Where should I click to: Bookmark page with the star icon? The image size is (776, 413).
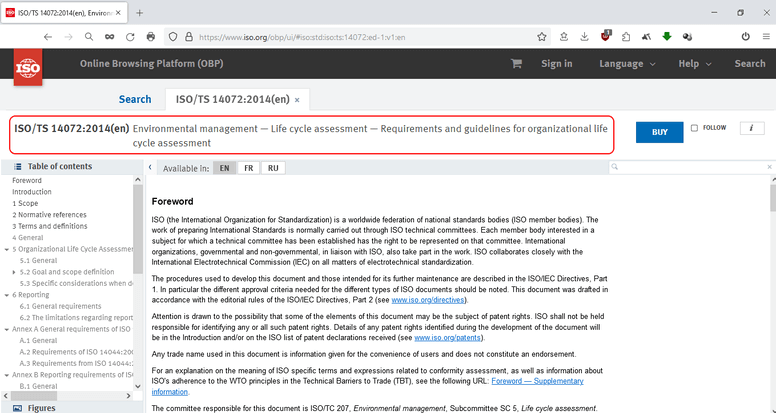coord(542,37)
